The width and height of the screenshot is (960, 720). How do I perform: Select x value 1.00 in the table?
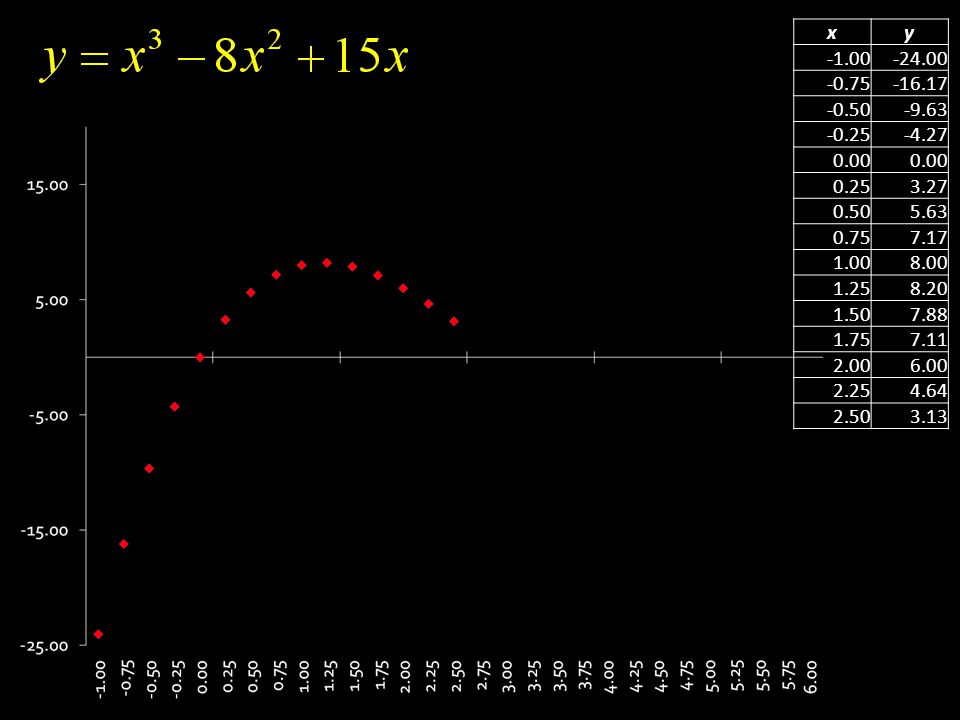pyautogui.click(x=832, y=263)
